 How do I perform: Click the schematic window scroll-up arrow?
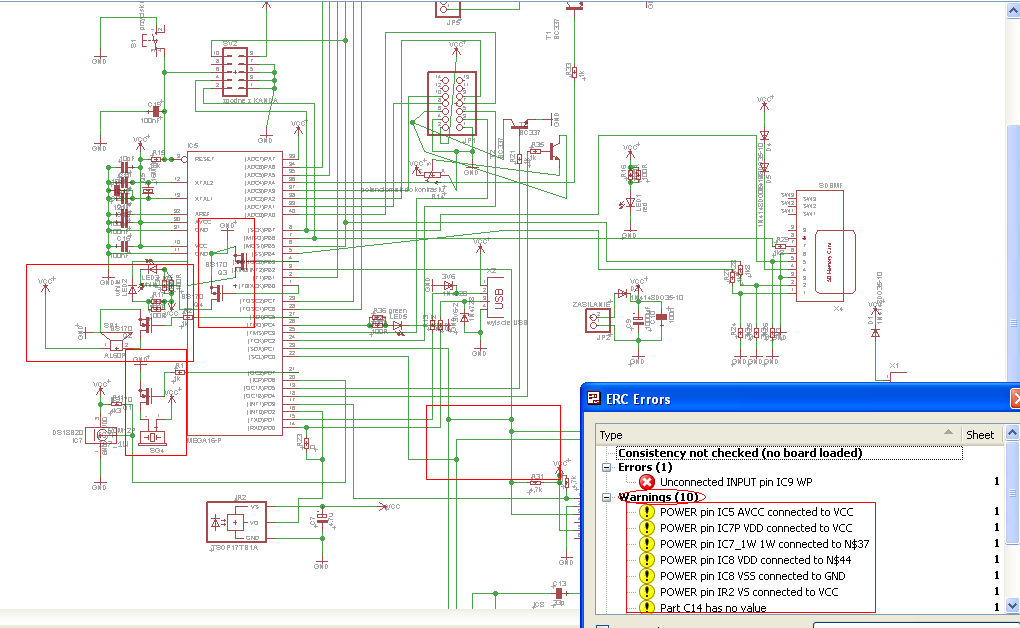click(1013, 10)
